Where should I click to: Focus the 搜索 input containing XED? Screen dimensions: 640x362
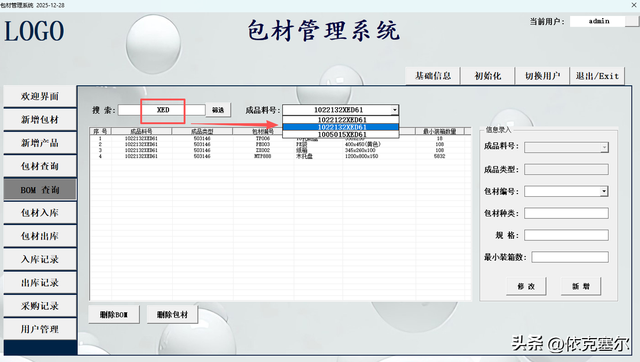tap(162, 110)
